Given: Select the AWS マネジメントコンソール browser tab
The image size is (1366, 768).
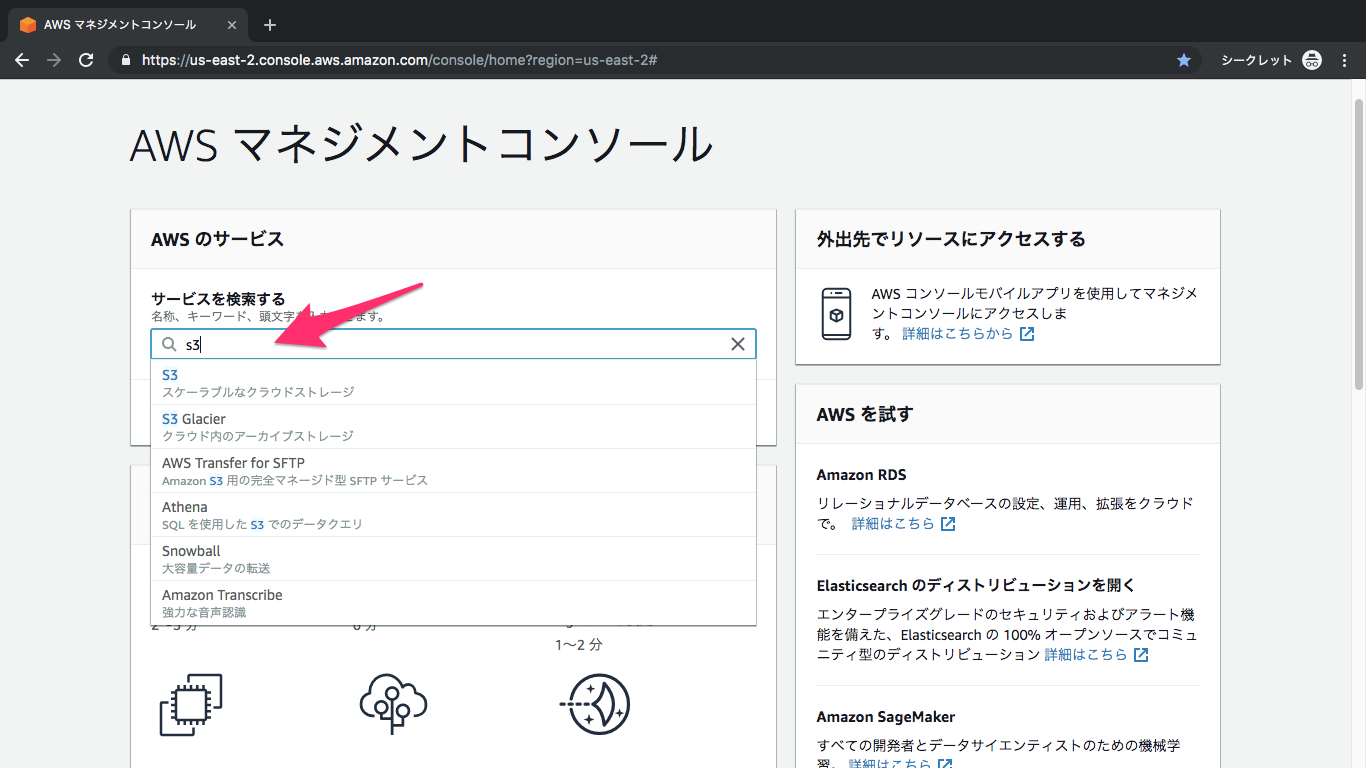Looking at the screenshot, I should (128, 25).
